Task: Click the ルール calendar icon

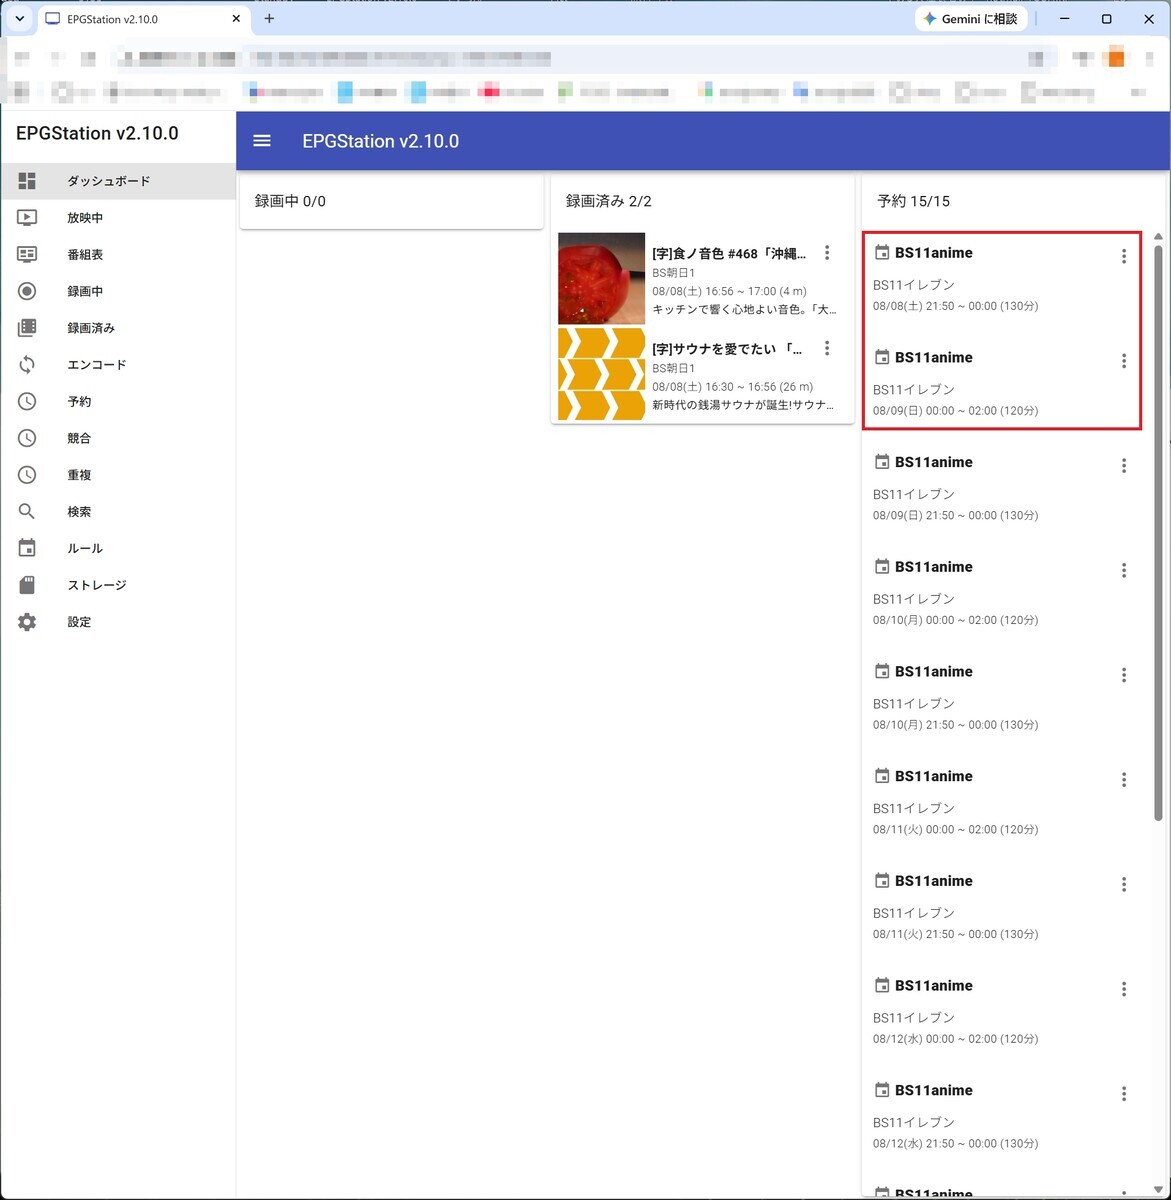Action: (x=27, y=548)
